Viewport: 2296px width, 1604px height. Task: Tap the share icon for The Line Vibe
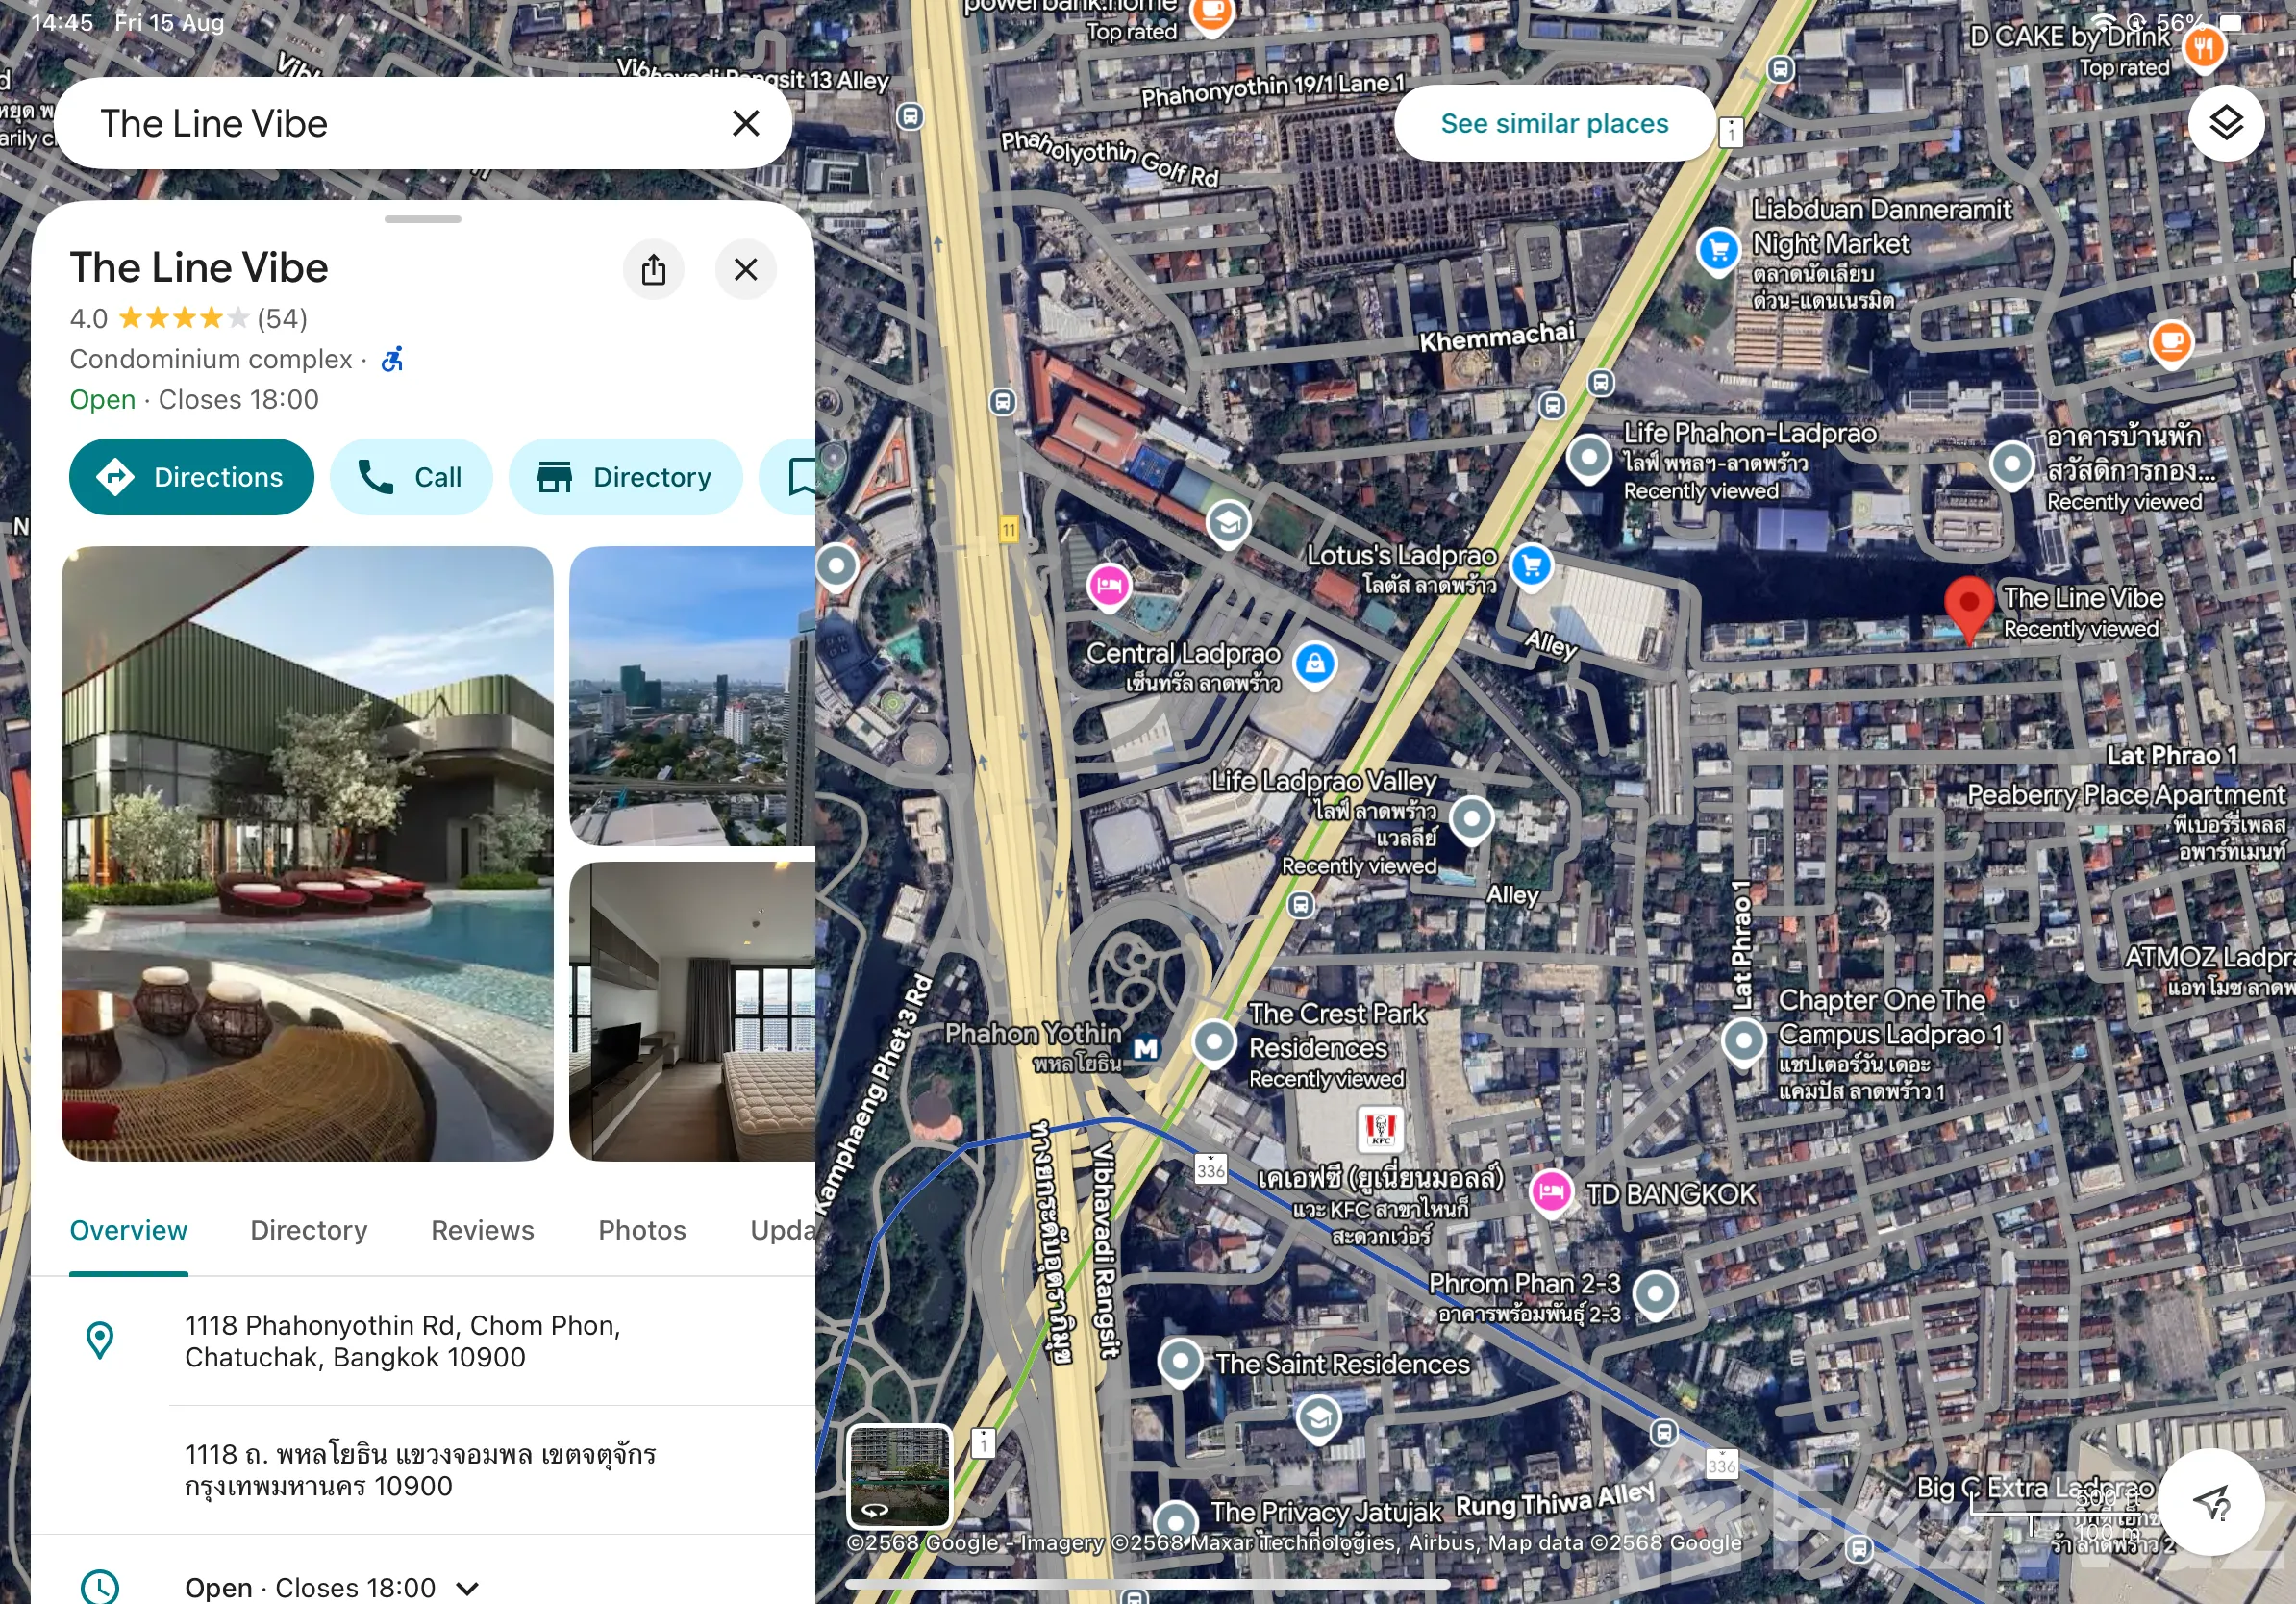pos(653,269)
